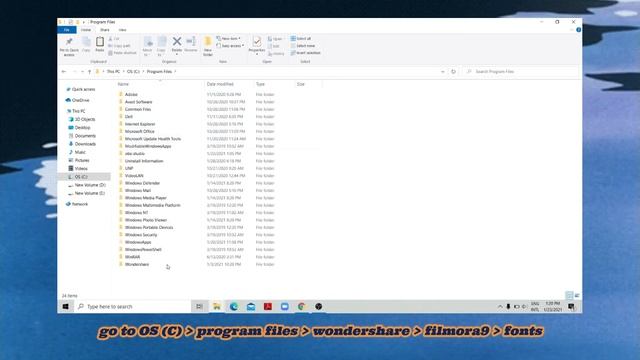Select Downloads in navigation pane

85,144
